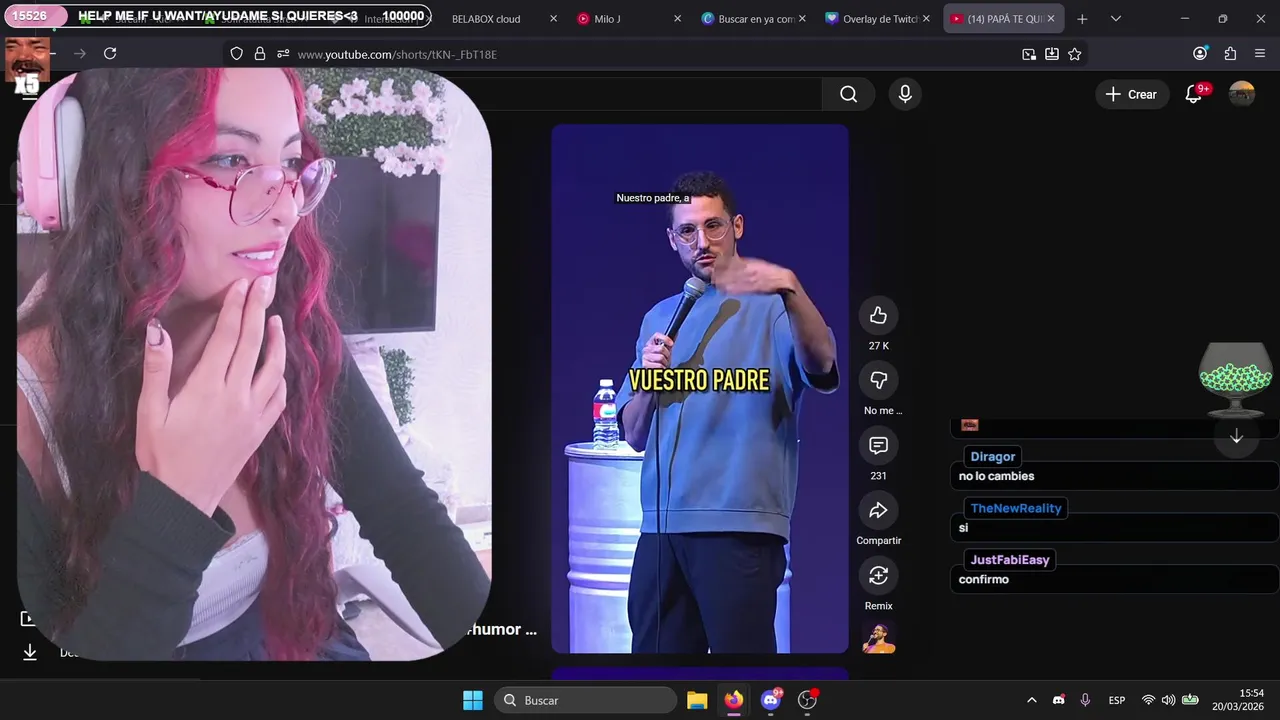
Task: Select chat message 'no lo cambies'
Action: (x=996, y=476)
